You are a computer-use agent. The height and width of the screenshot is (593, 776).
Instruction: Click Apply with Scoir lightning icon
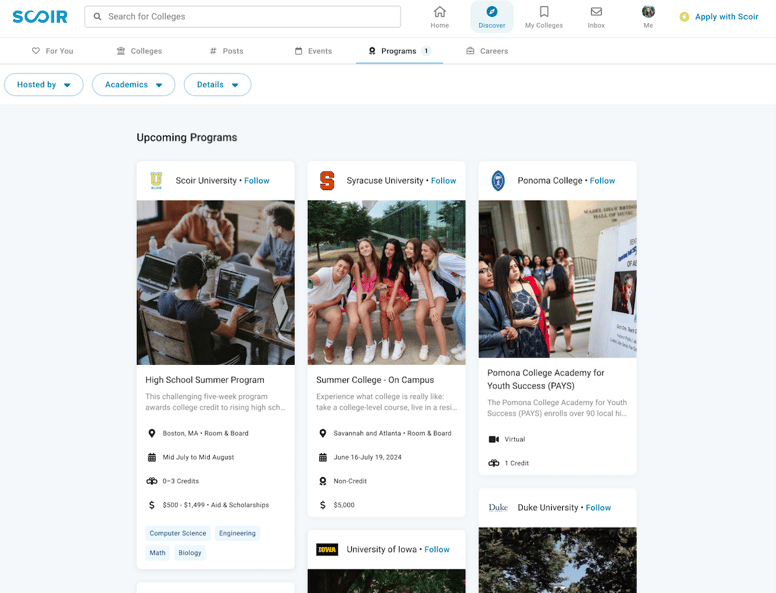tap(684, 17)
